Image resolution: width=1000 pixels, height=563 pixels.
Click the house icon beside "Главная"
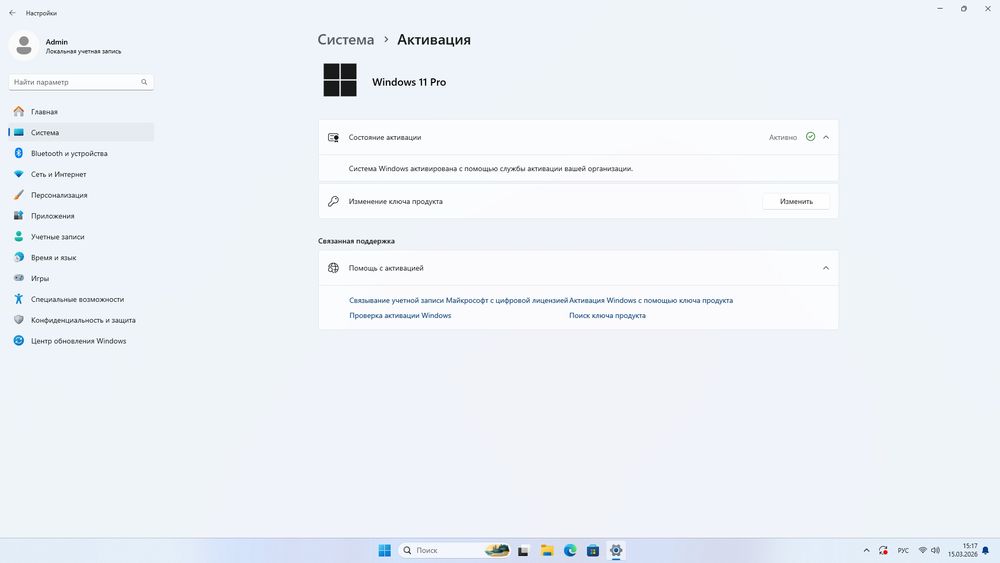click(18, 112)
